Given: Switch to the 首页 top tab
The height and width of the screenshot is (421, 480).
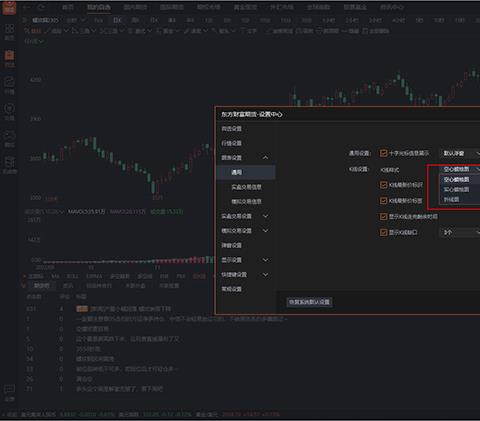Looking at the screenshot, I should 68,7.
